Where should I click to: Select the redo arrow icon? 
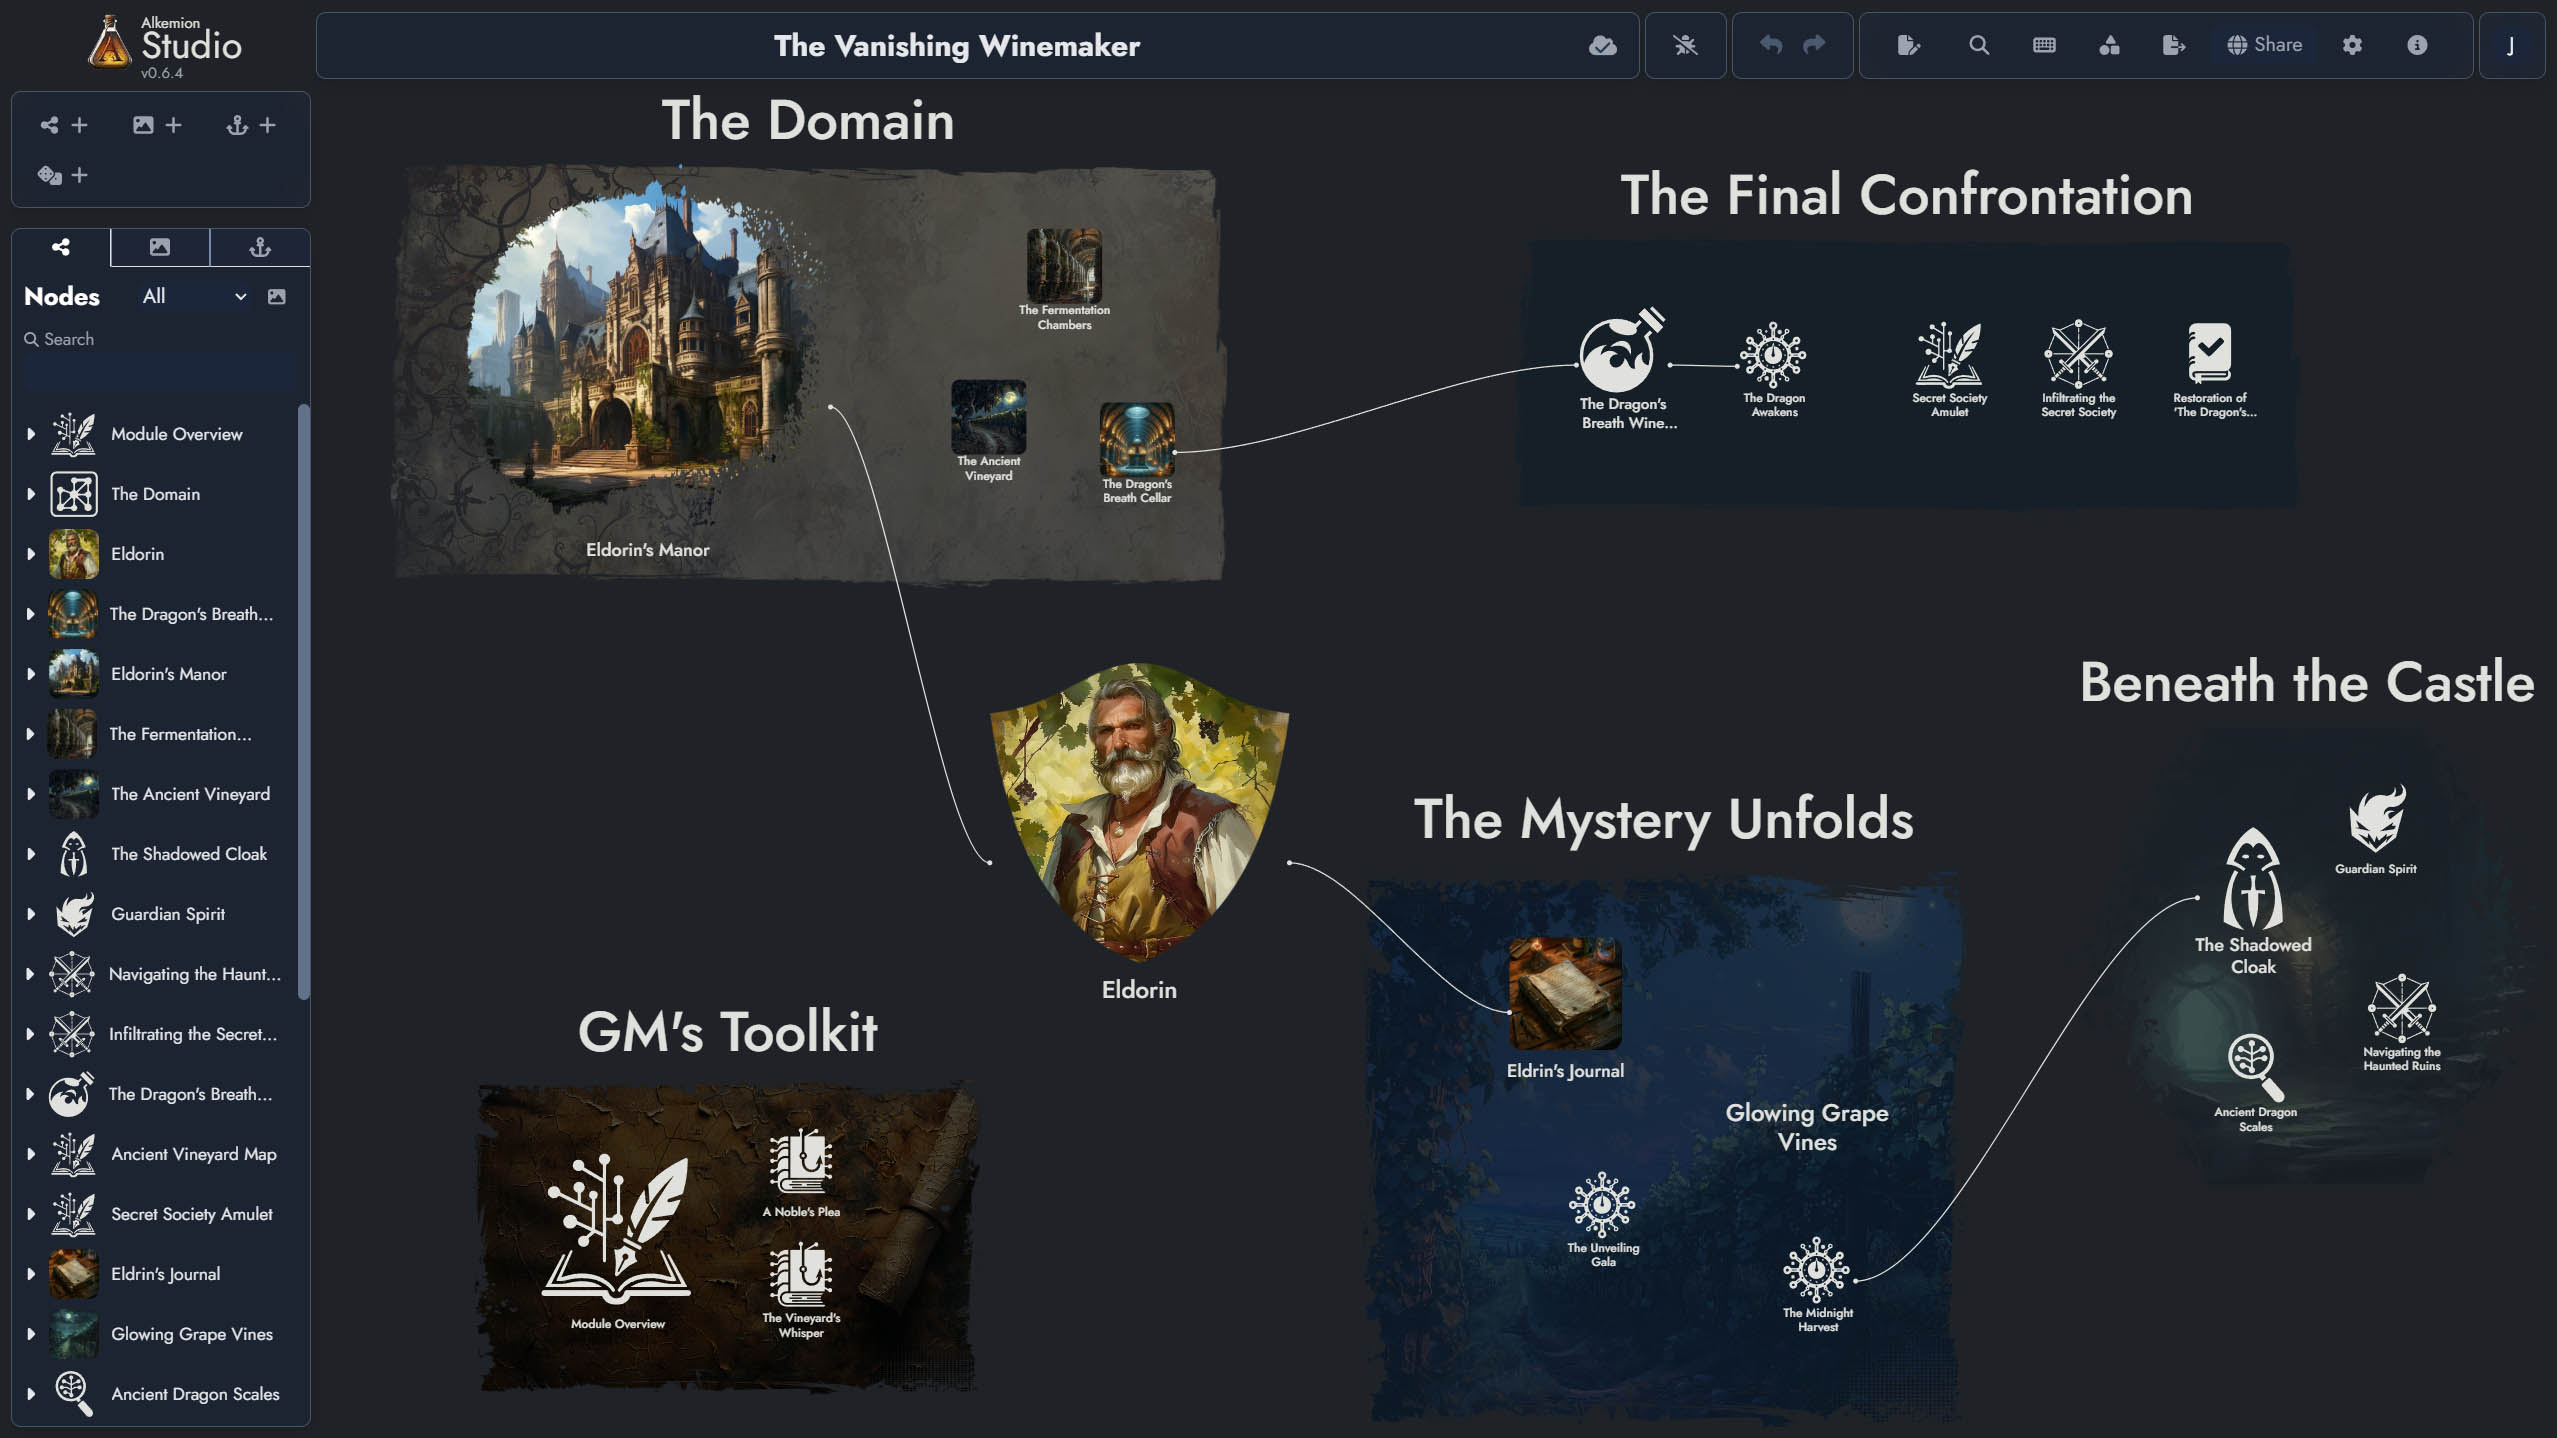[x=1814, y=44]
